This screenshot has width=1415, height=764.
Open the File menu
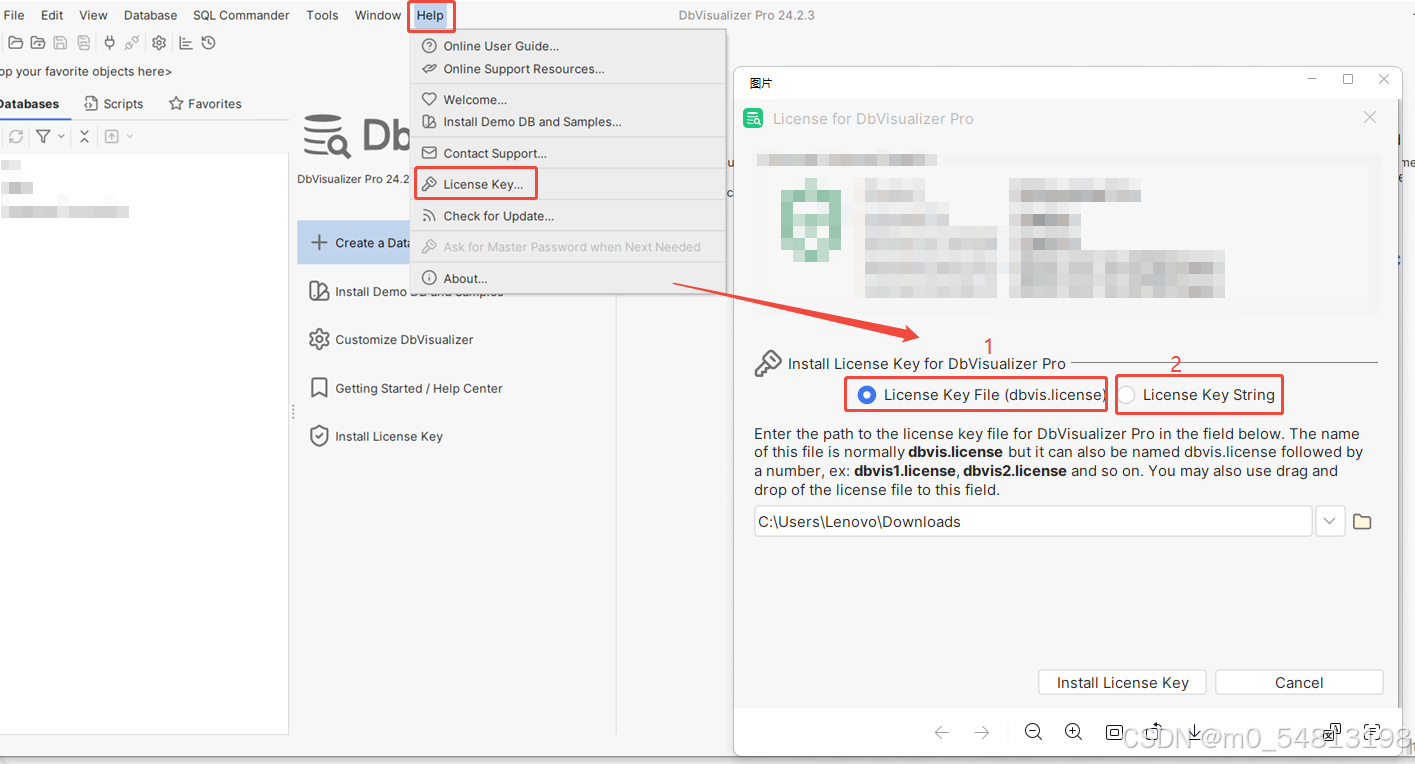point(14,15)
